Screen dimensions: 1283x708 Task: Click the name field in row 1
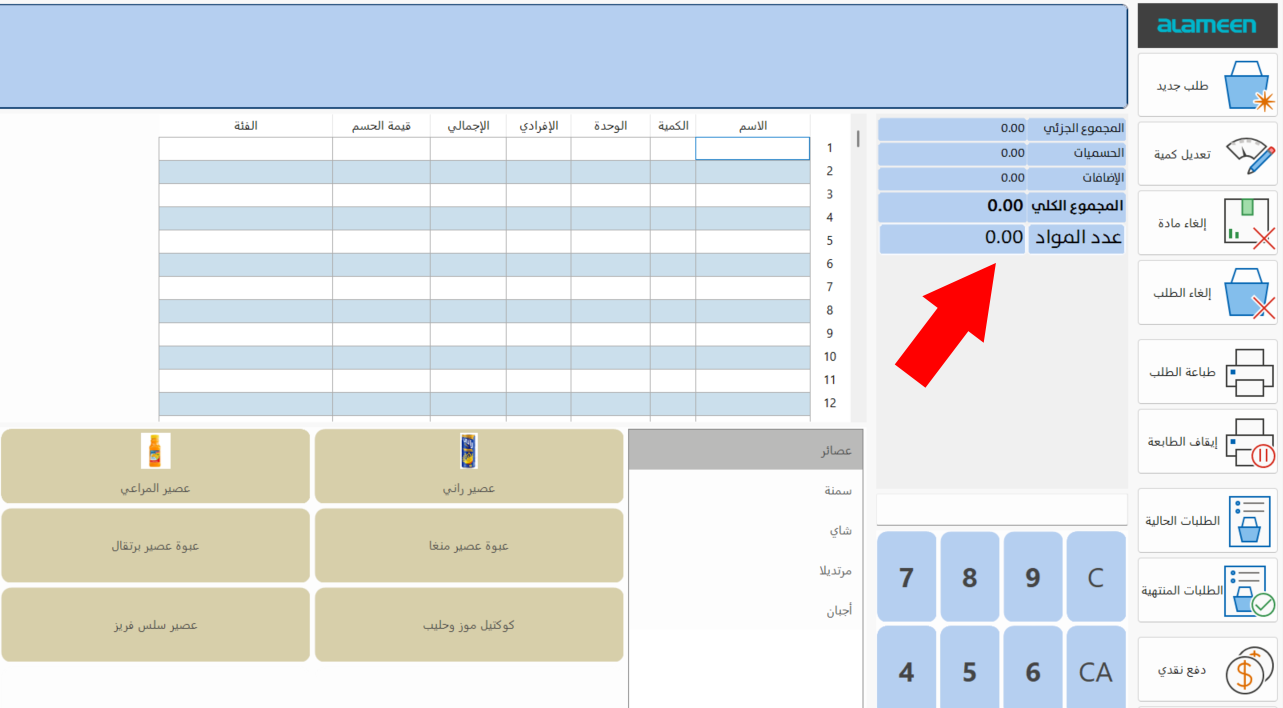[753, 148]
